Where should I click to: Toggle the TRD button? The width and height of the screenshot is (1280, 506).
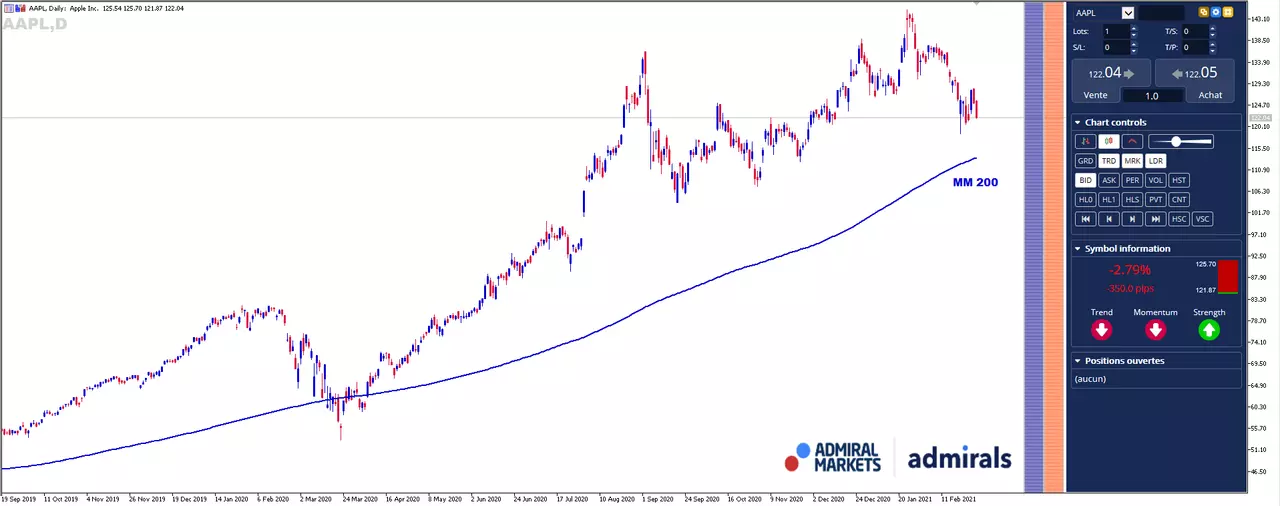click(x=1109, y=161)
